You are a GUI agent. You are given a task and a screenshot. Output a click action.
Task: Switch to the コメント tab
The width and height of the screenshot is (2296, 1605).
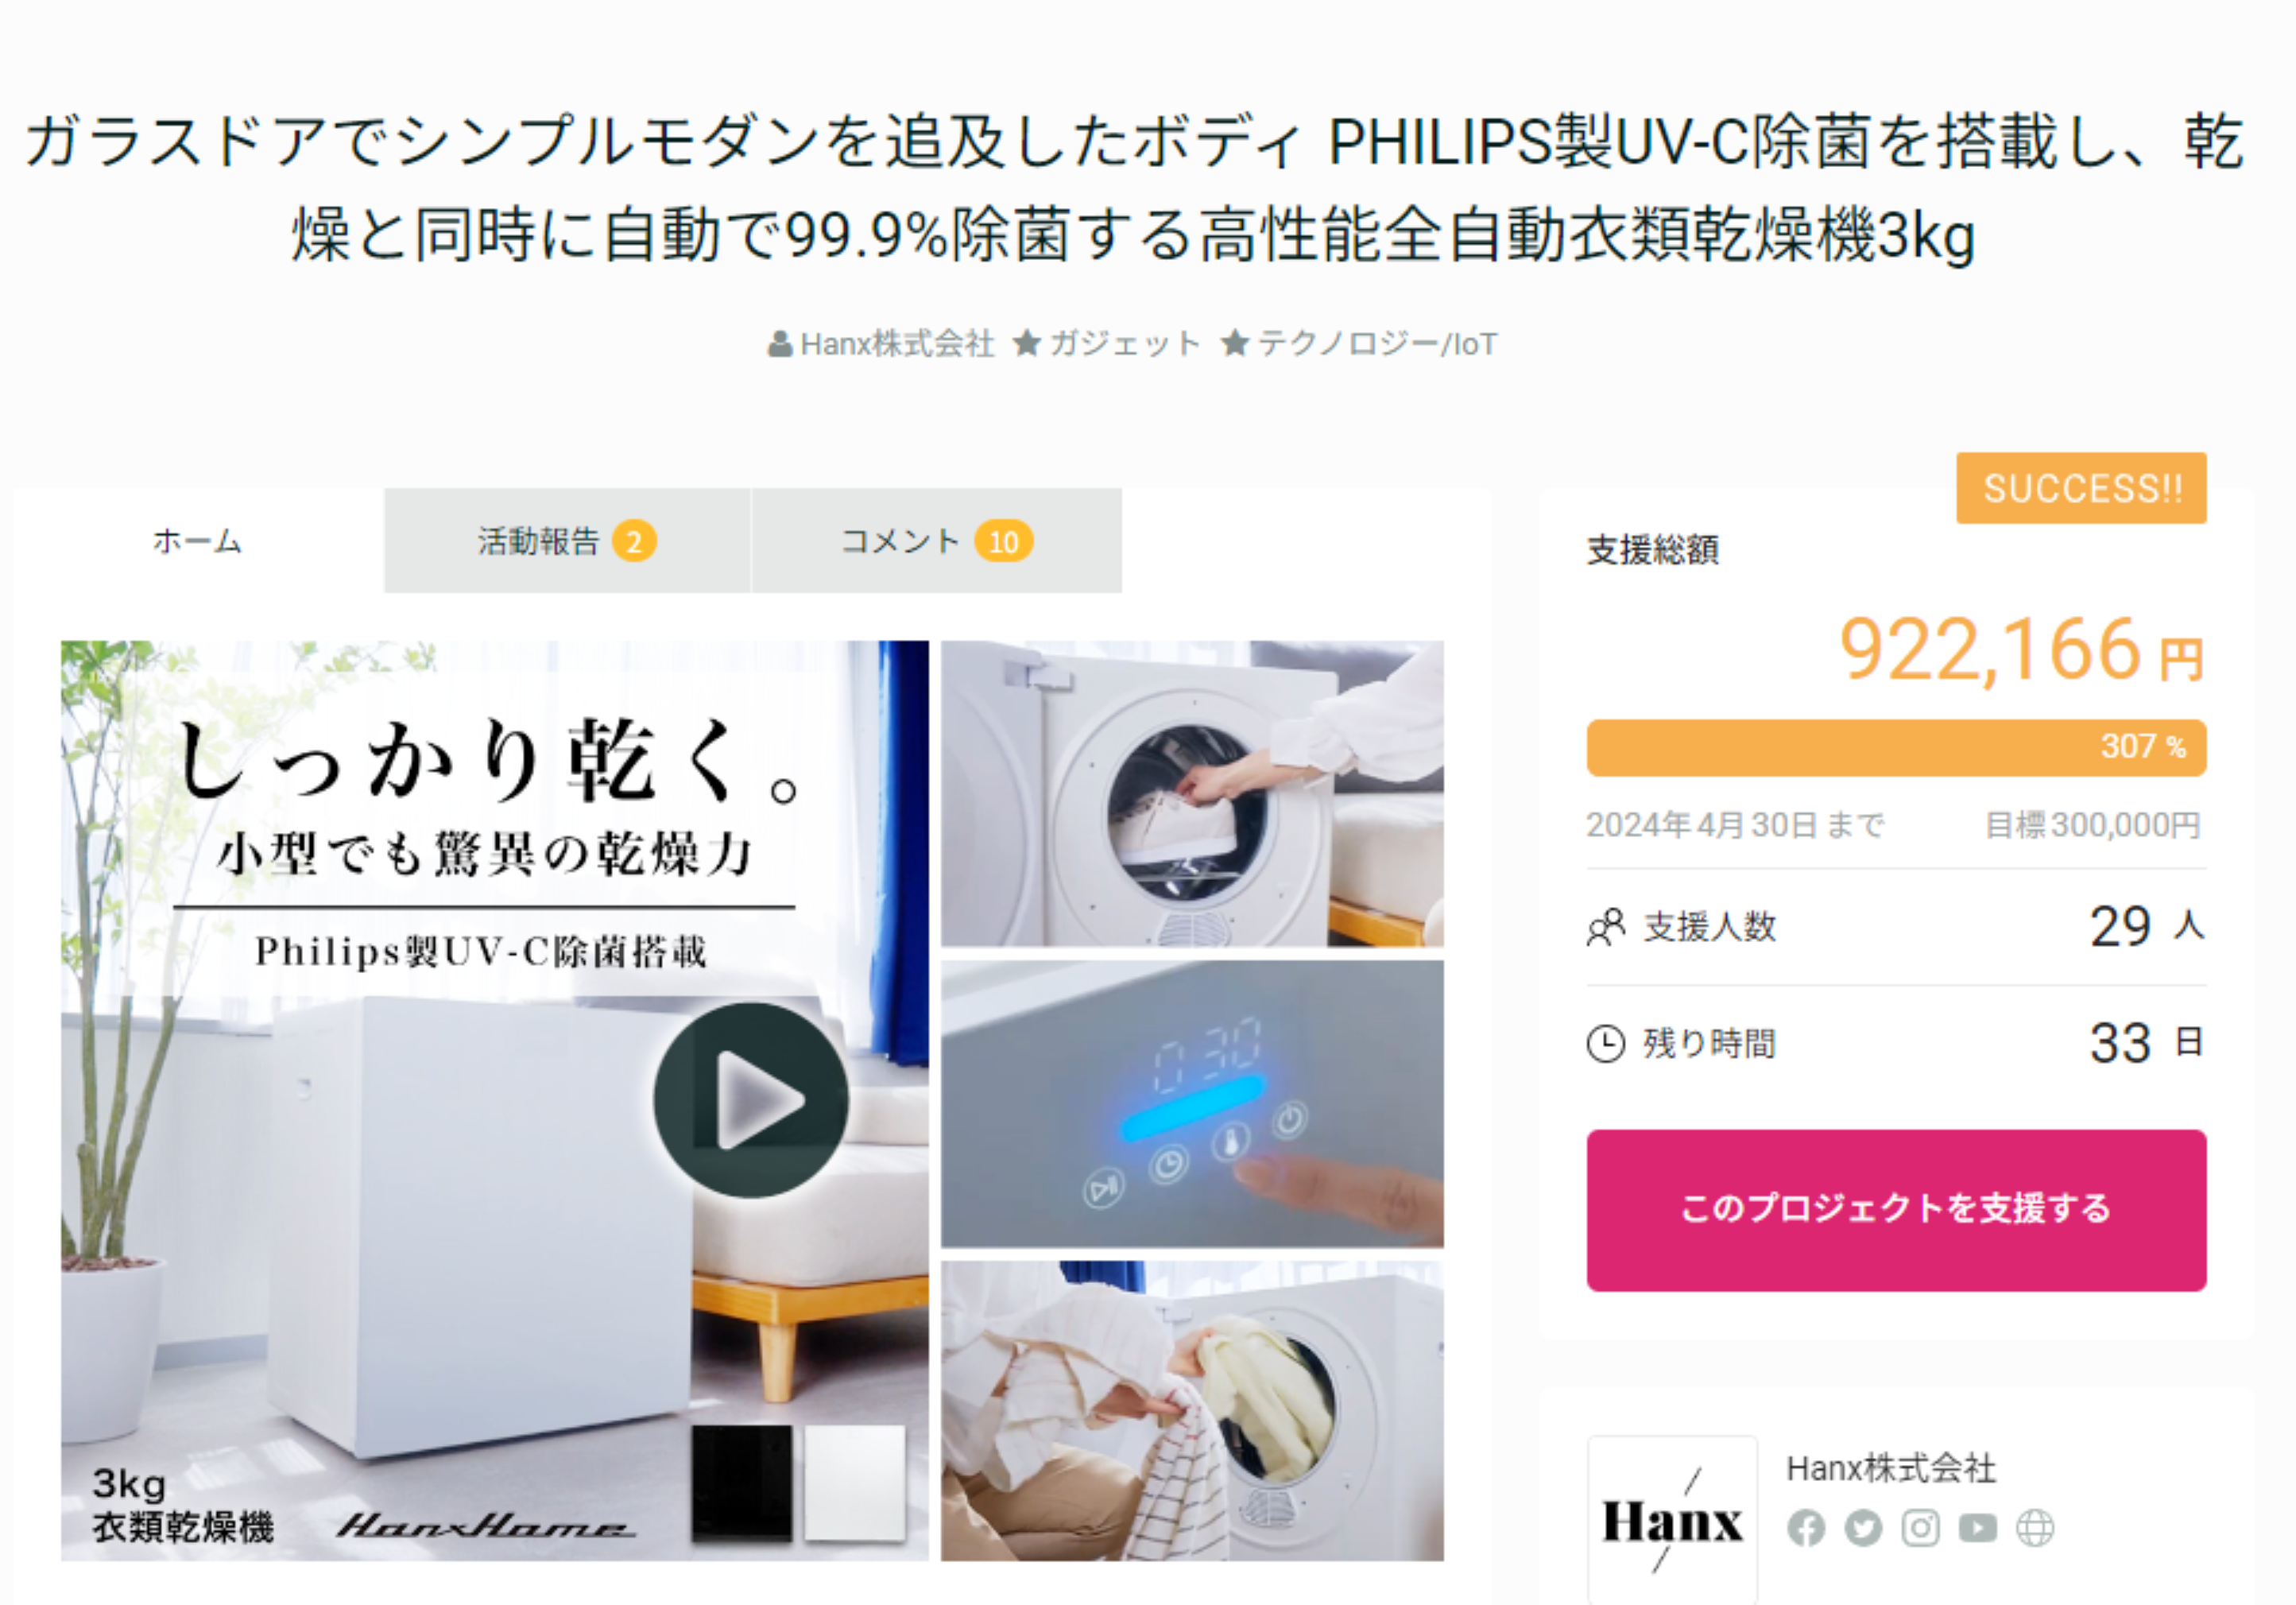coord(936,541)
